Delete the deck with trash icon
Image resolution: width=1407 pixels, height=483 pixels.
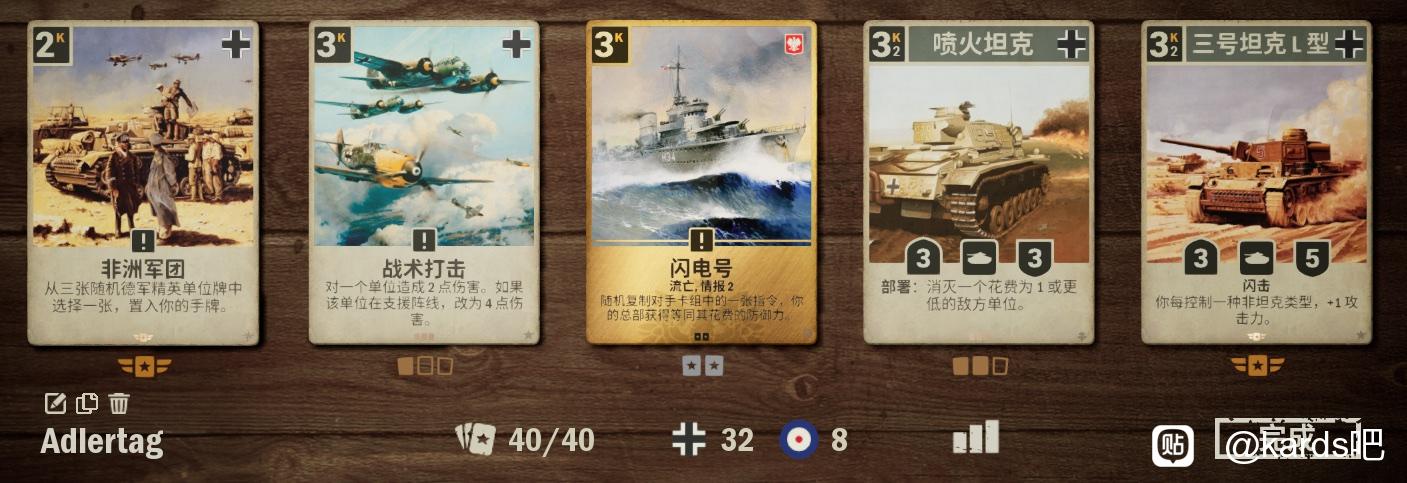coord(119,404)
